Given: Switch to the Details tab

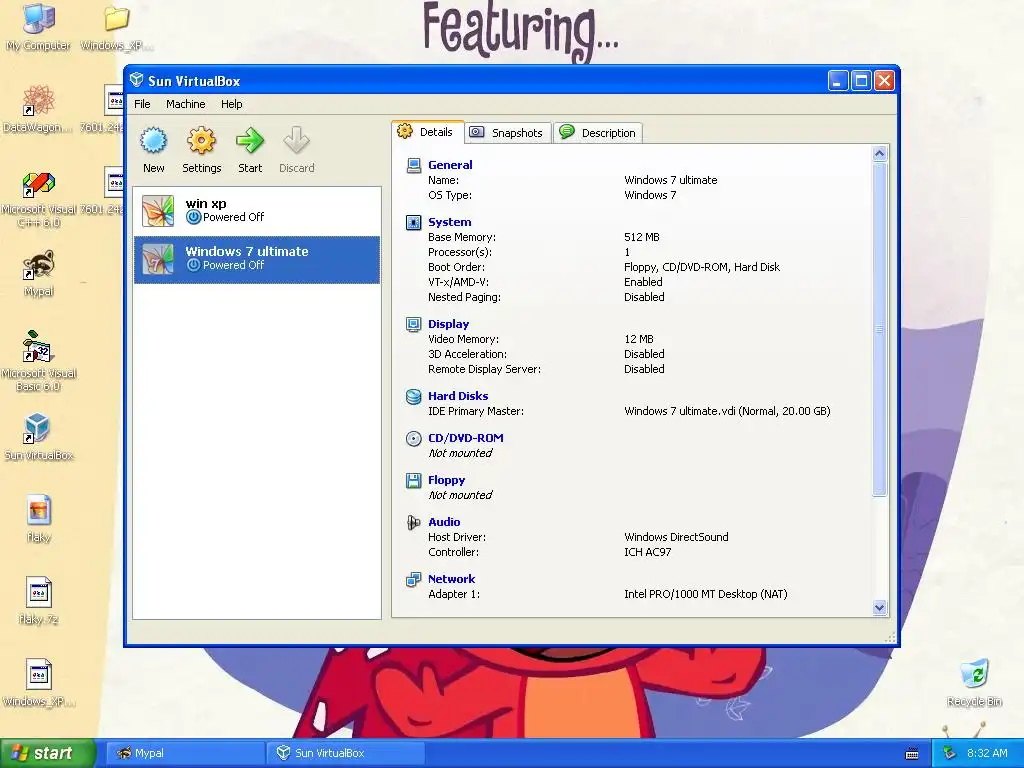Looking at the screenshot, I should coord(428,132).
